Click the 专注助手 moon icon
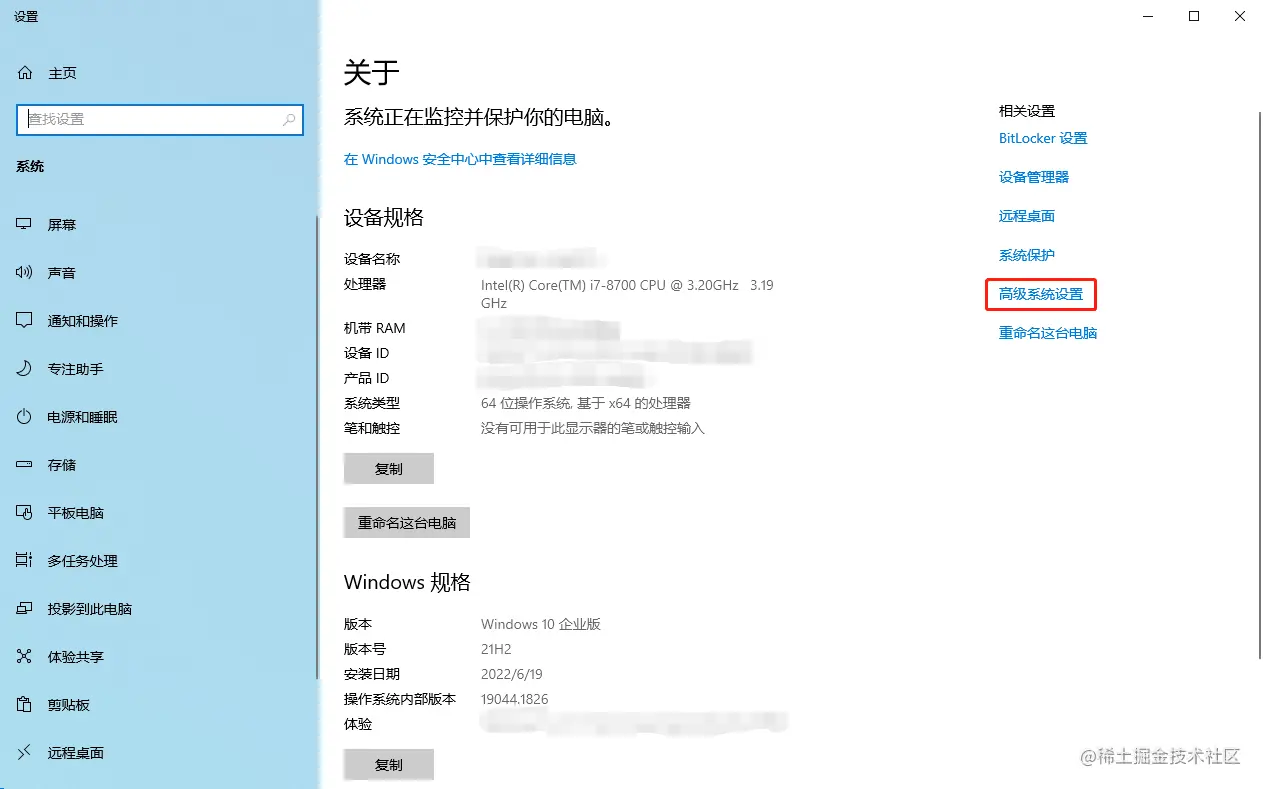Viewport: 1263px width, 789px height. (x=25, y=369)
